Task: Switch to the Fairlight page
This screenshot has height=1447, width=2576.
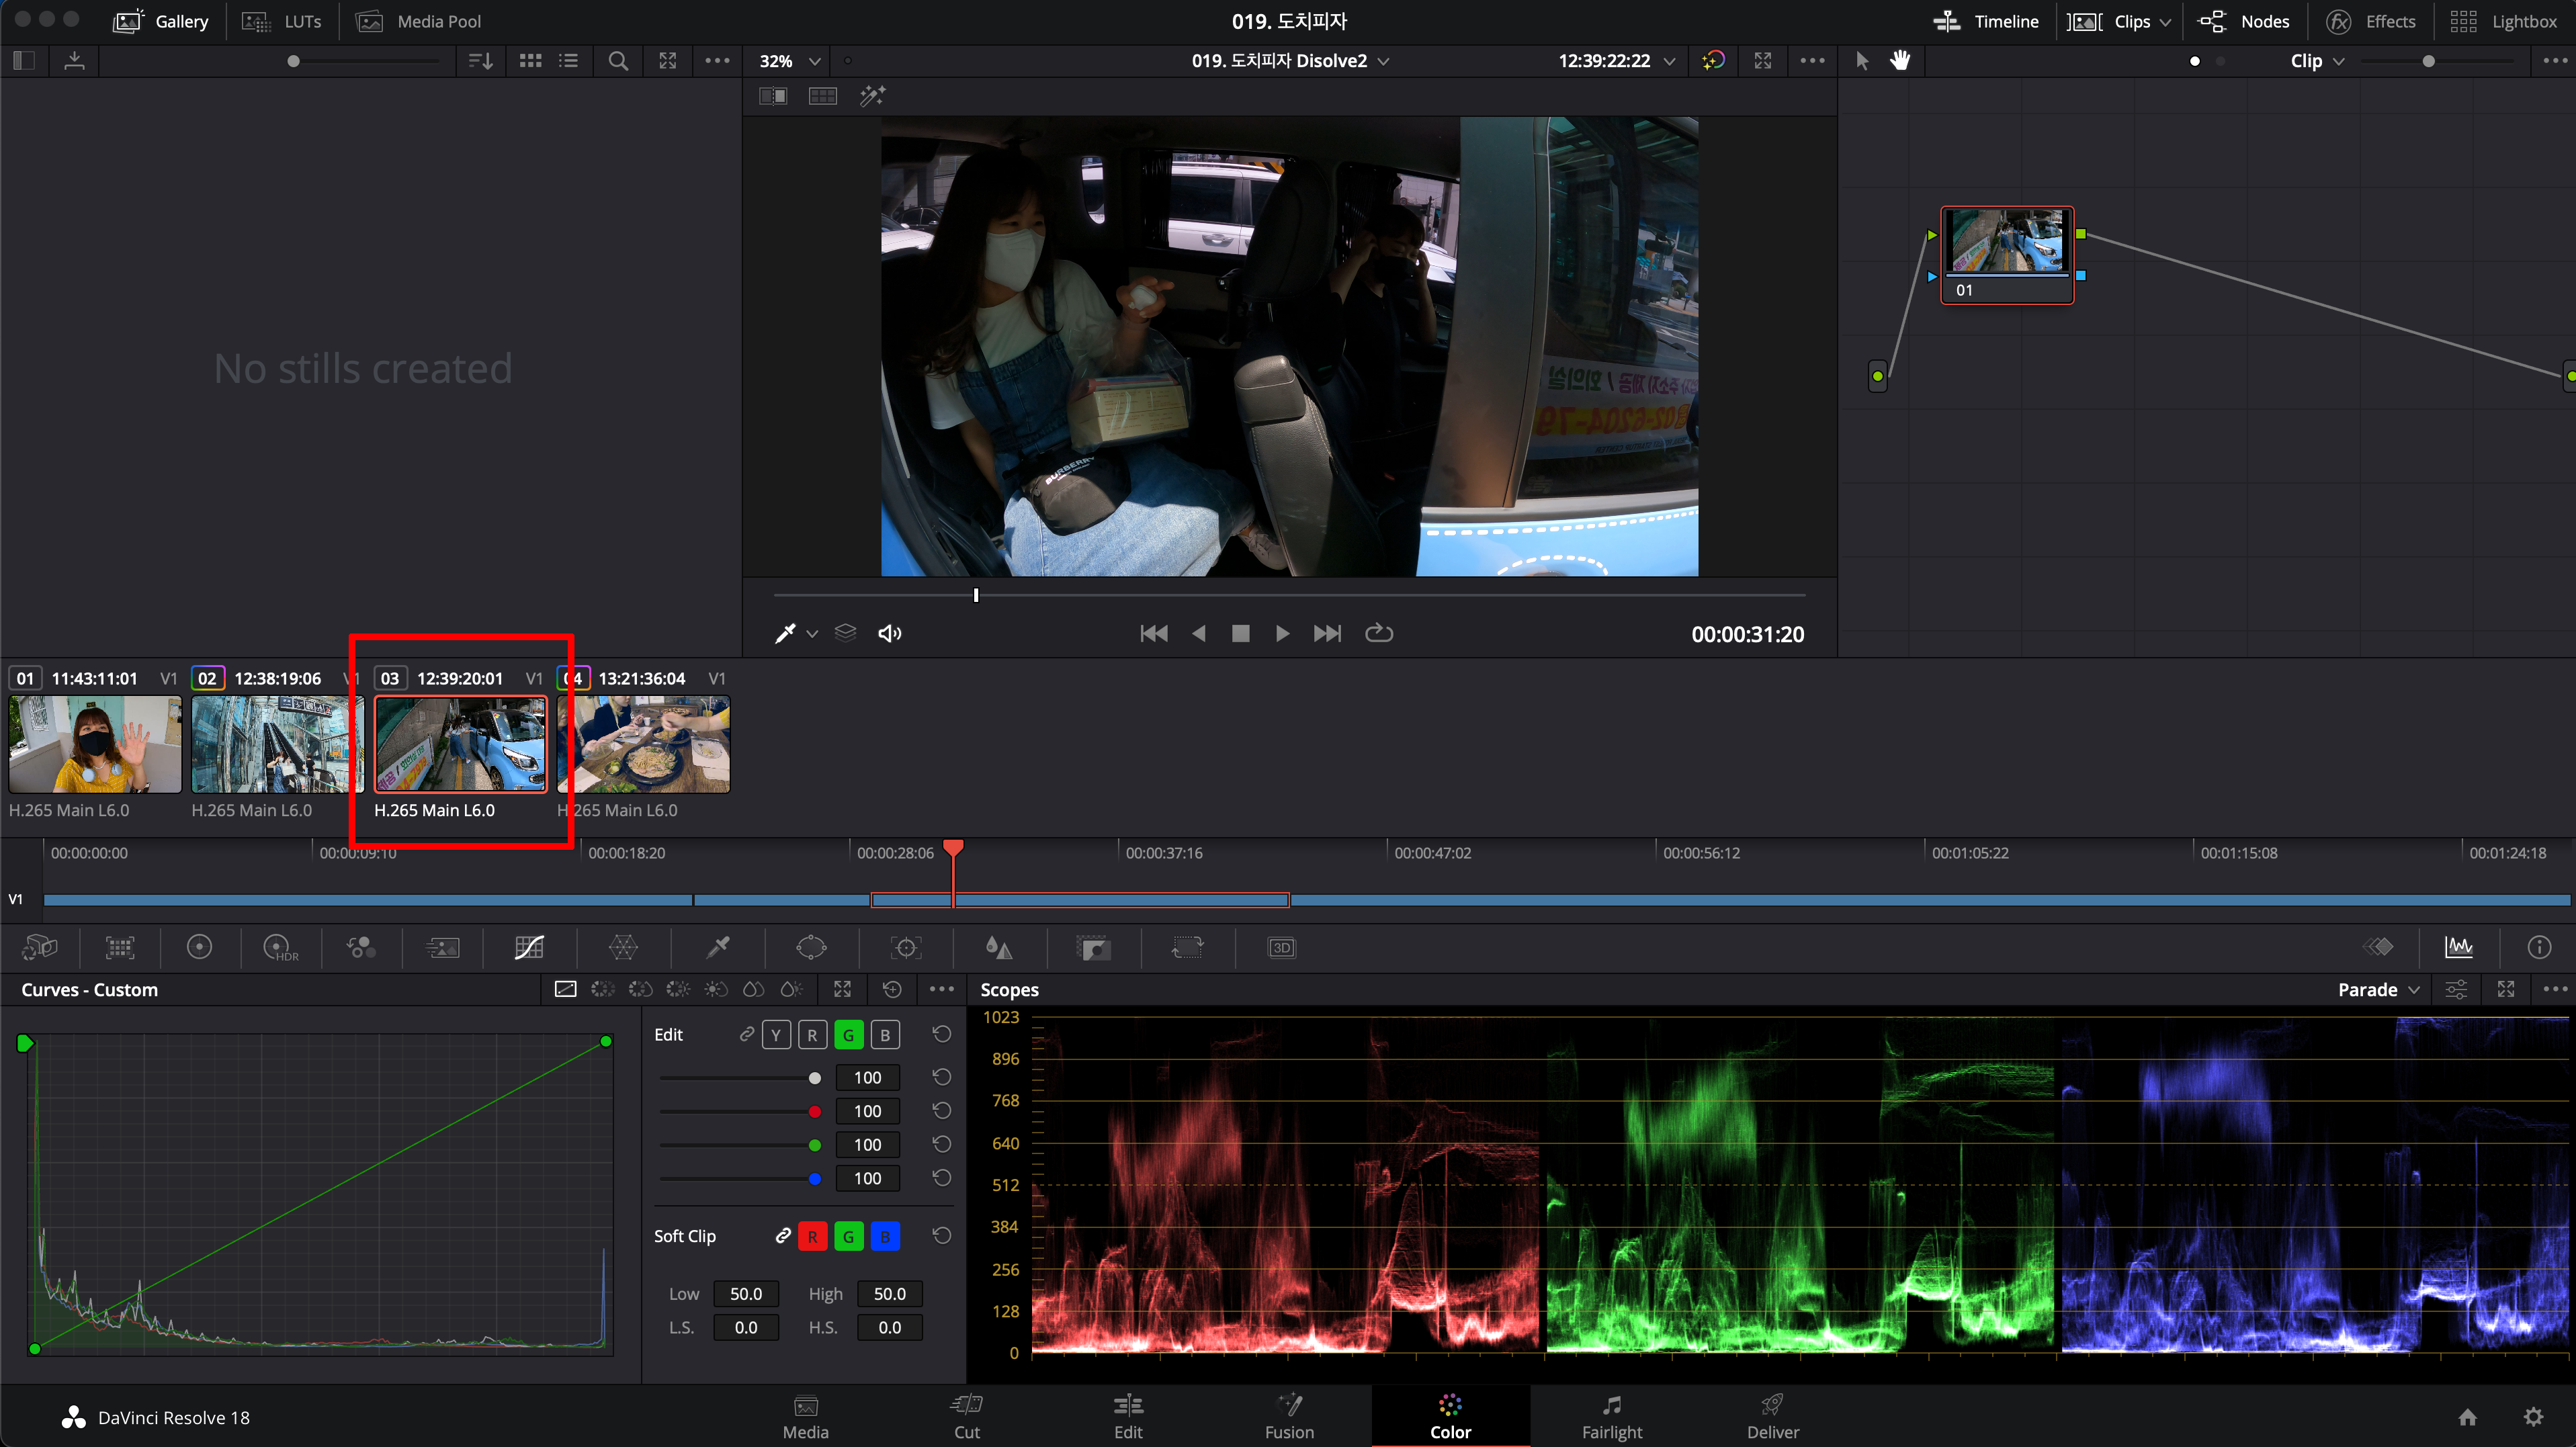Action: pyautogui.click(x=1611, y=1416)
